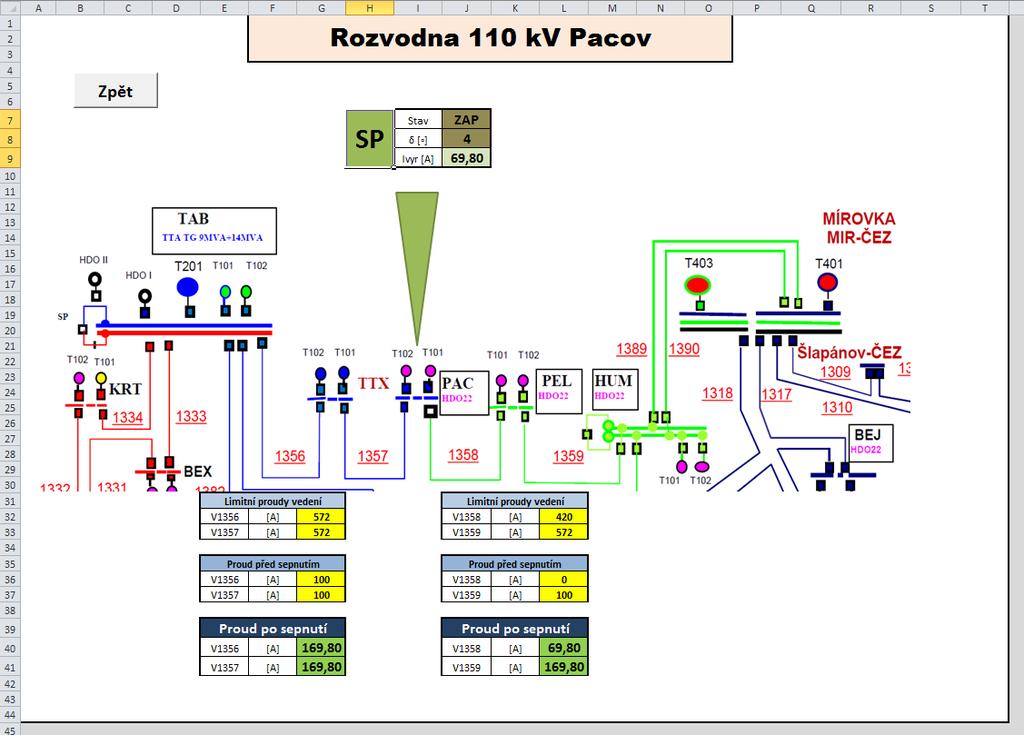Select column H header

[370, 8]
